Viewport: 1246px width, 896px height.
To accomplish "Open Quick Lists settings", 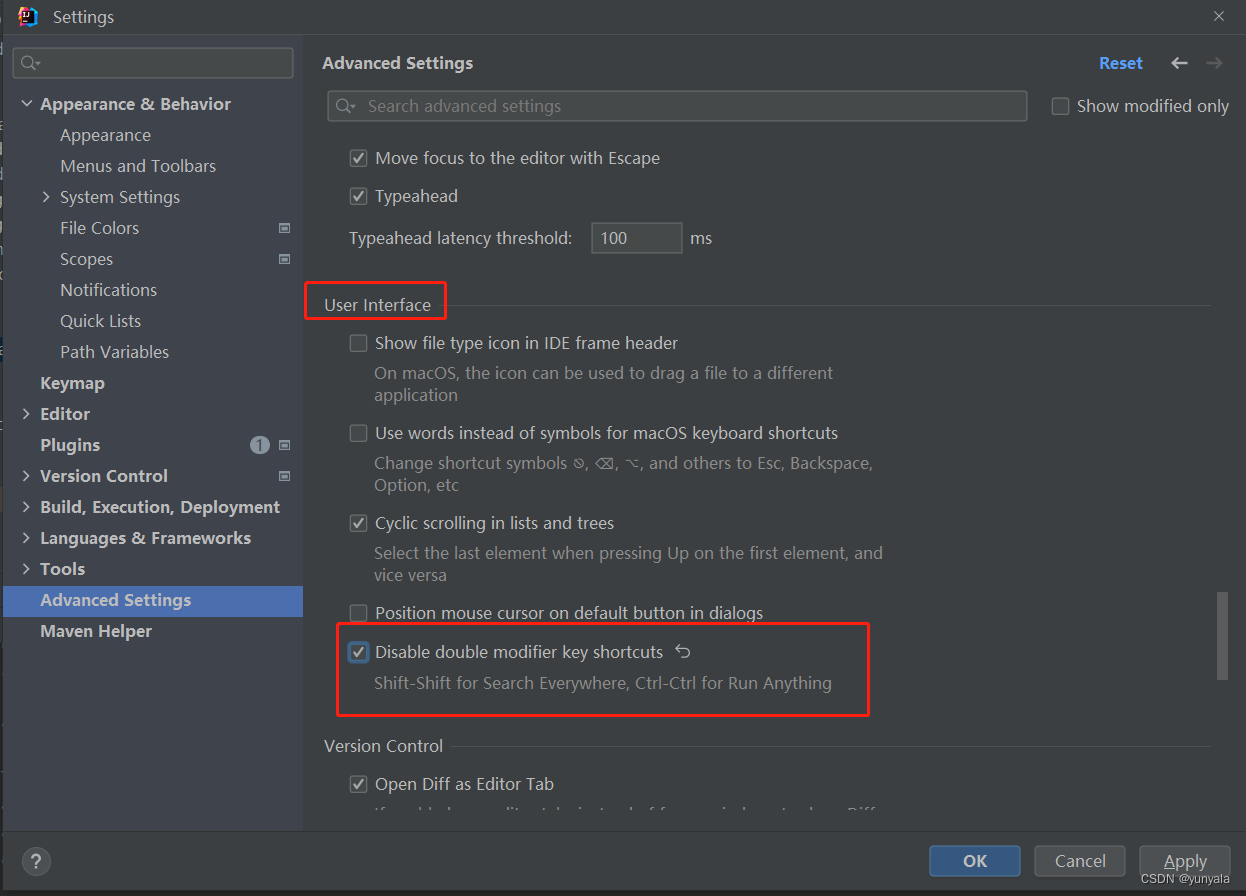I will [x=100, y=321].
